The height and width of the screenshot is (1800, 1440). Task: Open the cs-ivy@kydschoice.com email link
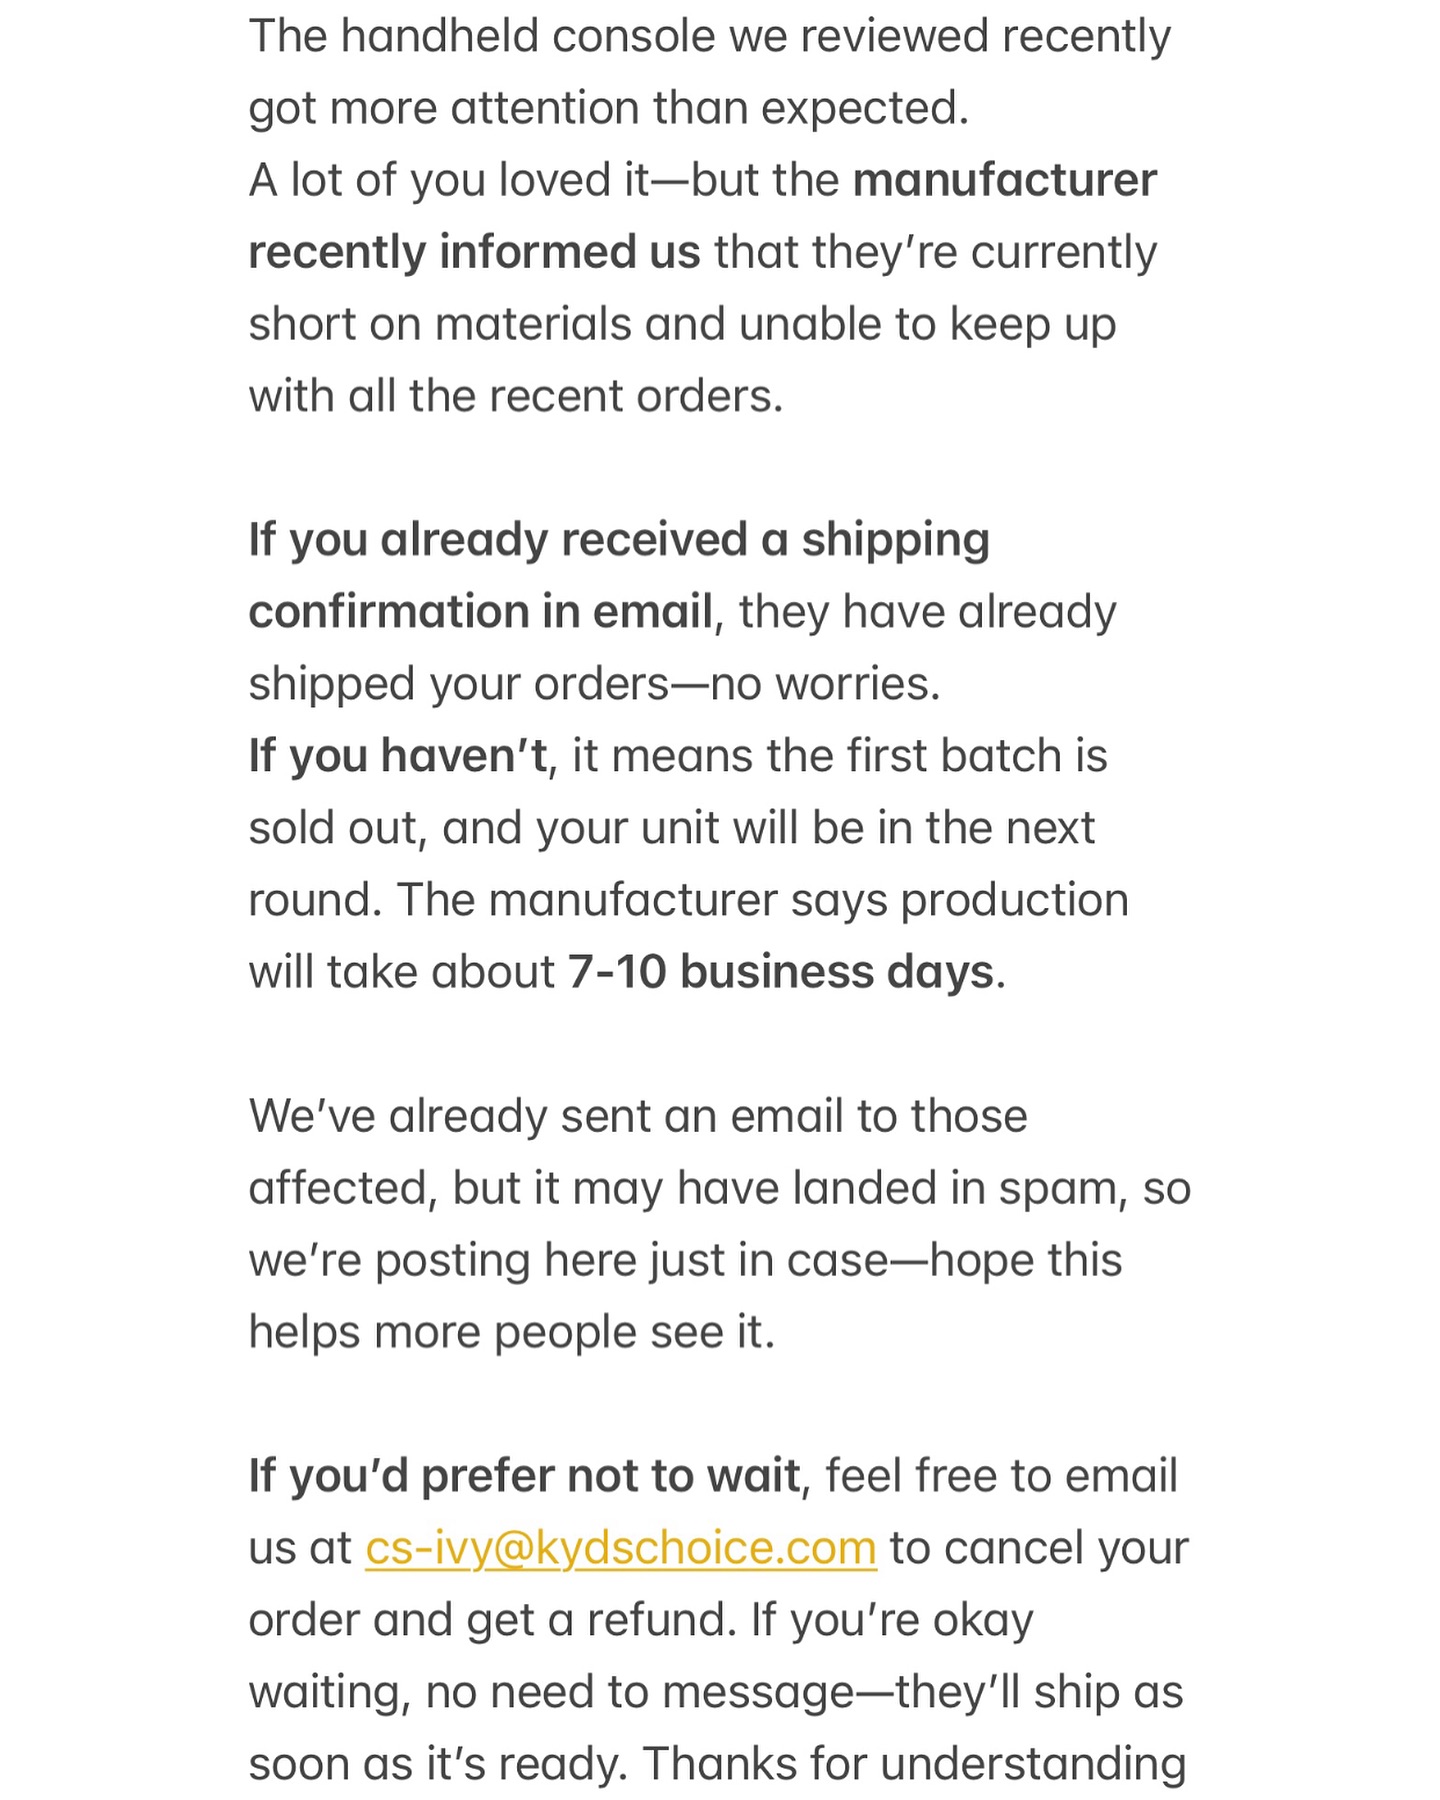pyautogui.click(x=621, y=1548)
